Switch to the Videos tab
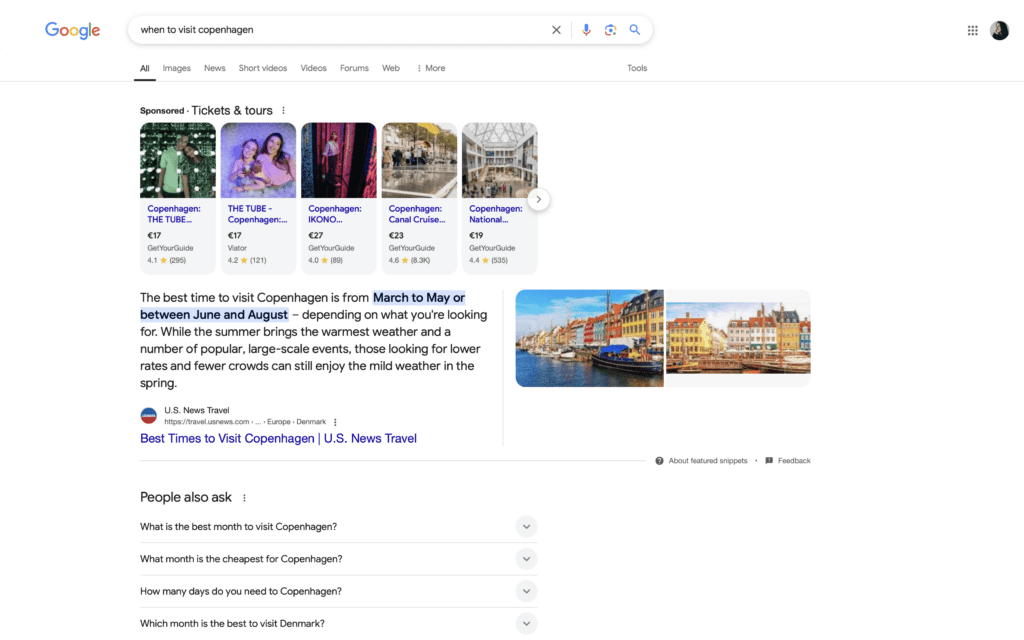Viewport: 1024px width, 640px height. click(x=313, y=68)
